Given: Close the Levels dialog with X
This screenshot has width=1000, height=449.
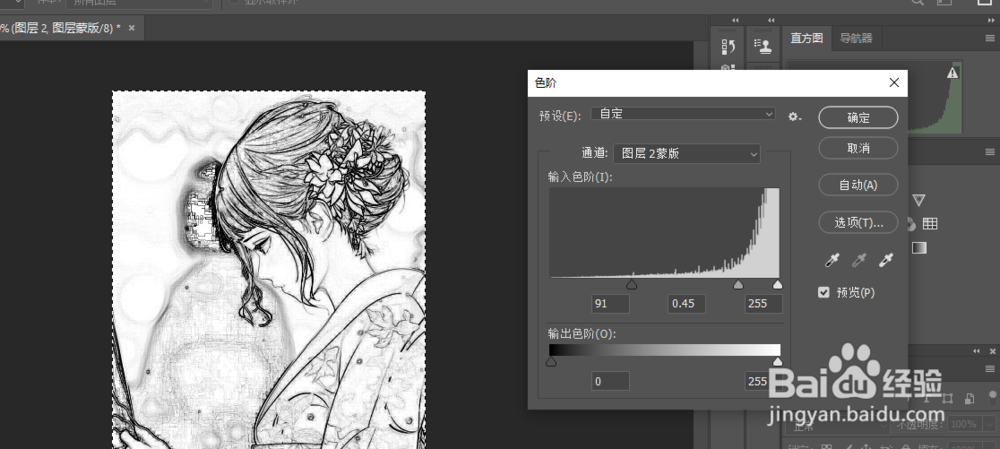Looking at the screenshot, I should (894, 83).
